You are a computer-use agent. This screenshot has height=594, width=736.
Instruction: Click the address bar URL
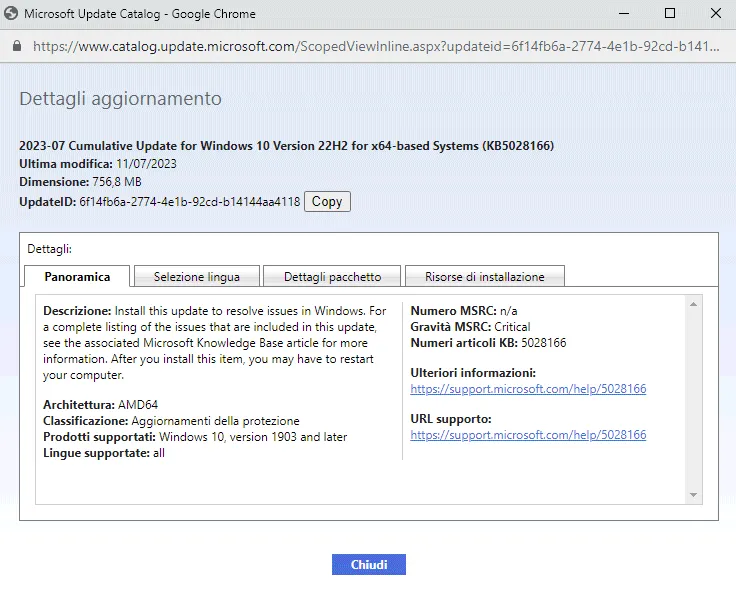click(376, 46)
